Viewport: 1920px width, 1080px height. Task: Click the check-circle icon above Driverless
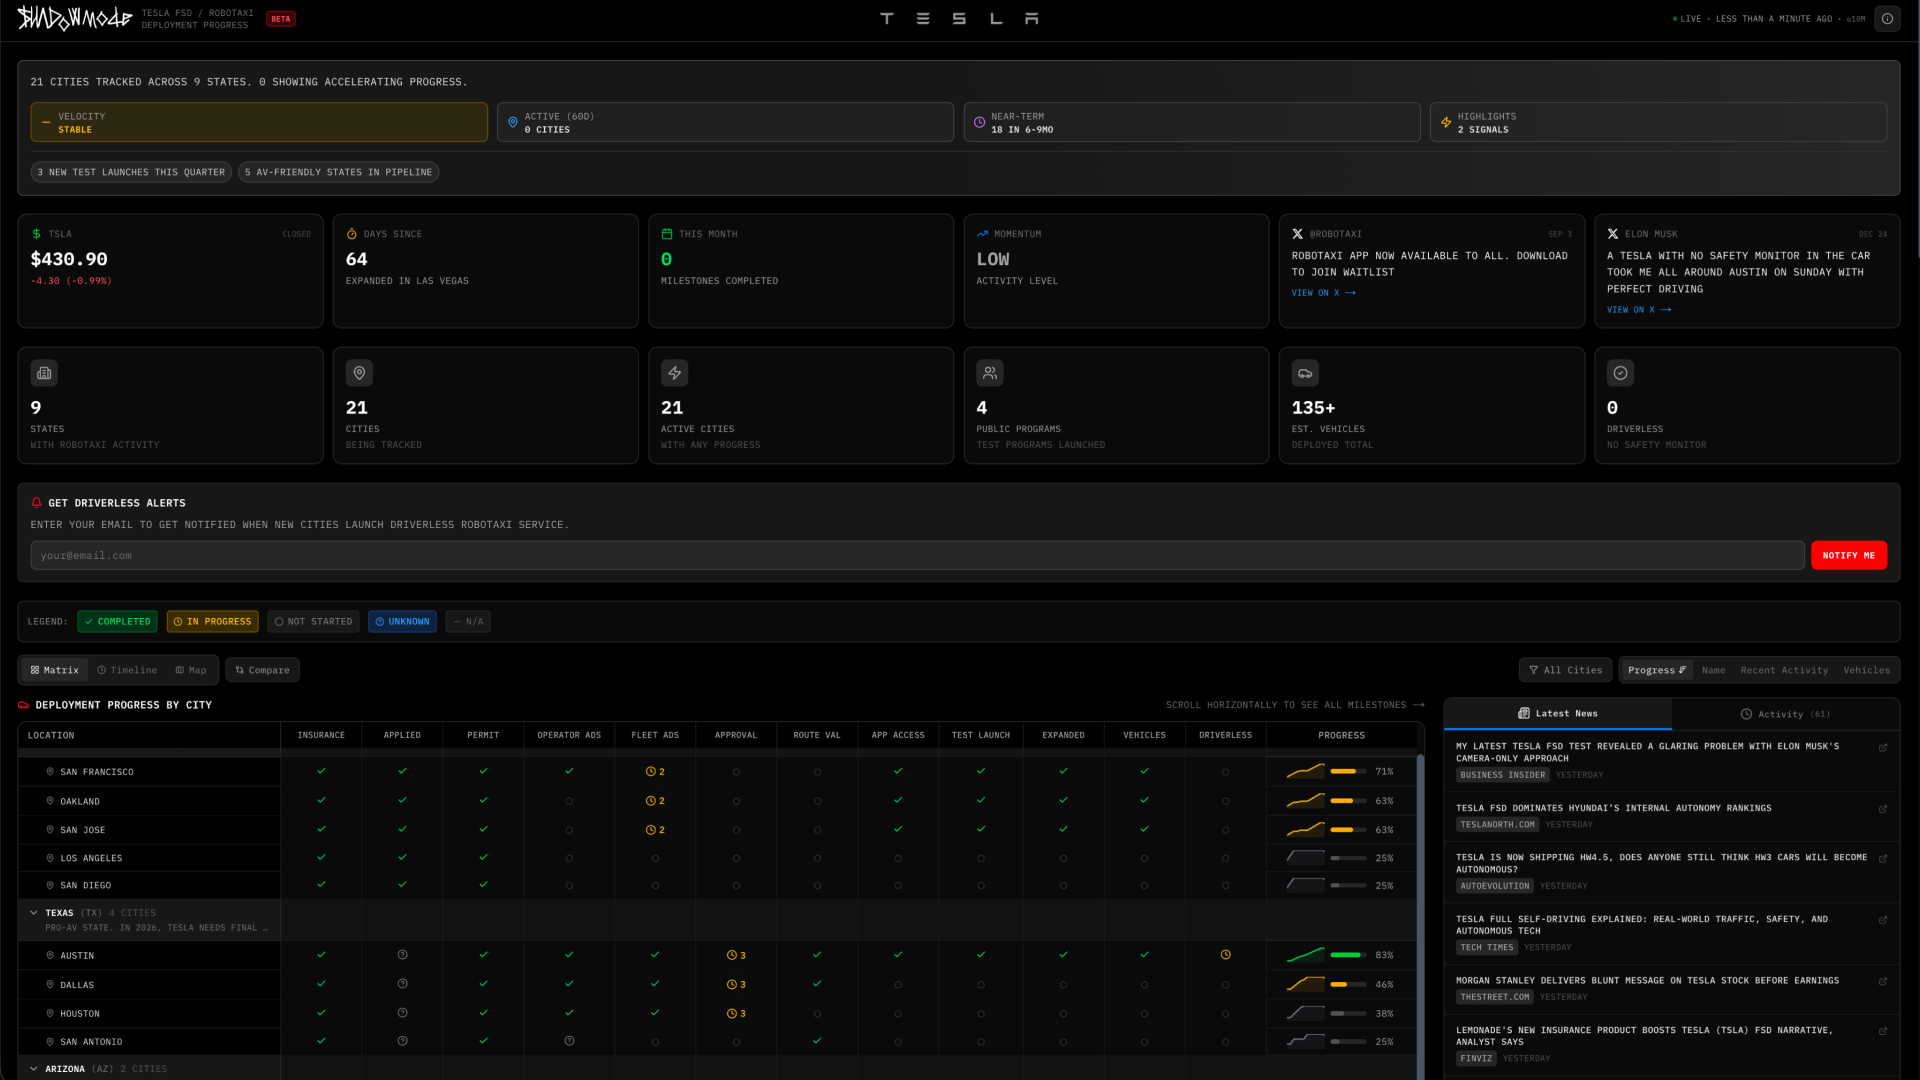click(x=1621, y=373)
